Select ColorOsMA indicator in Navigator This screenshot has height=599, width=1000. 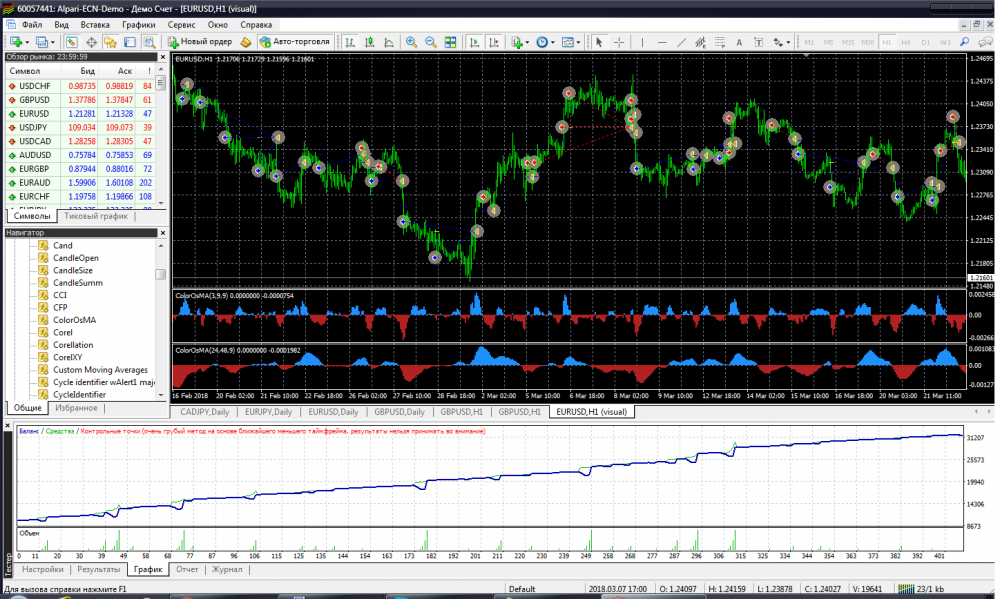74,320
